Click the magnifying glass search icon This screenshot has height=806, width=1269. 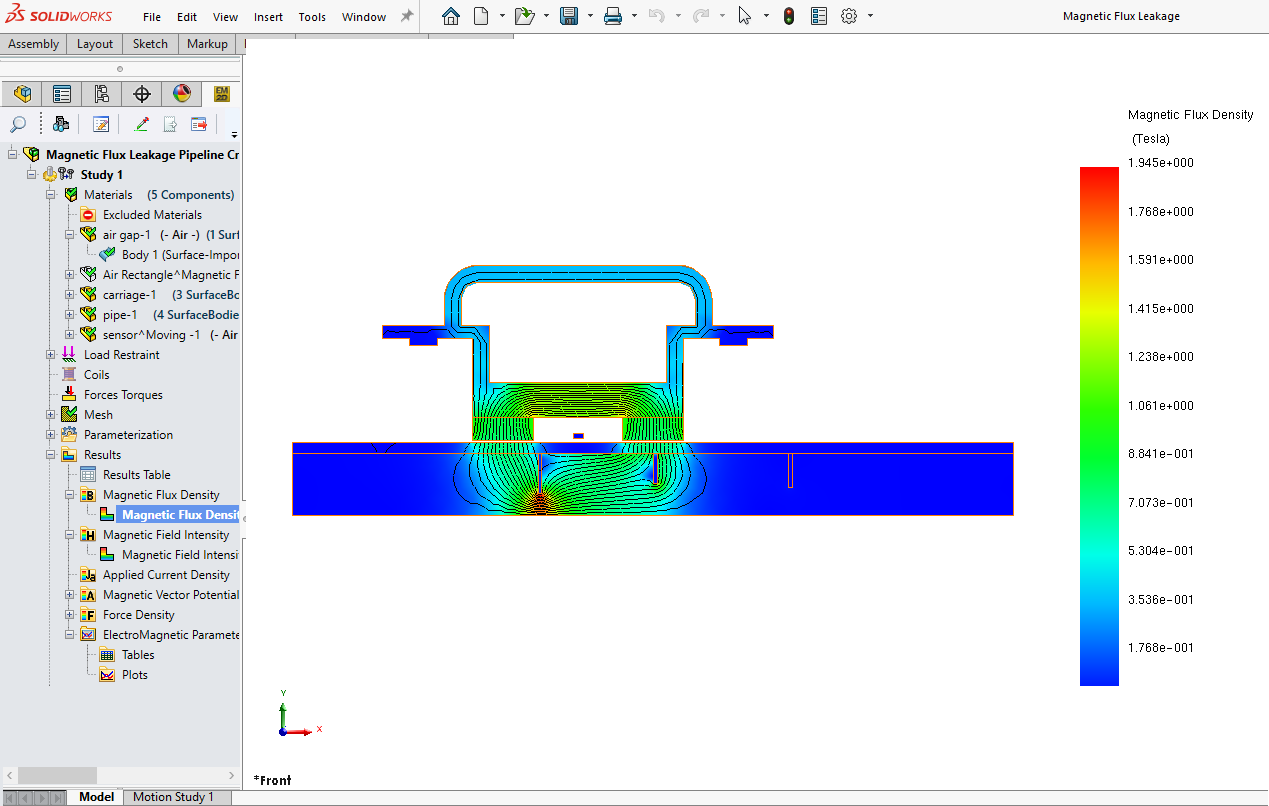click(18, 124)
